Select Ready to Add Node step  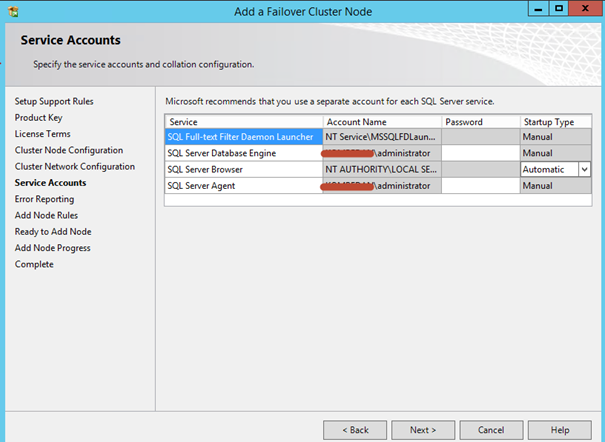[x=53, y=232]
